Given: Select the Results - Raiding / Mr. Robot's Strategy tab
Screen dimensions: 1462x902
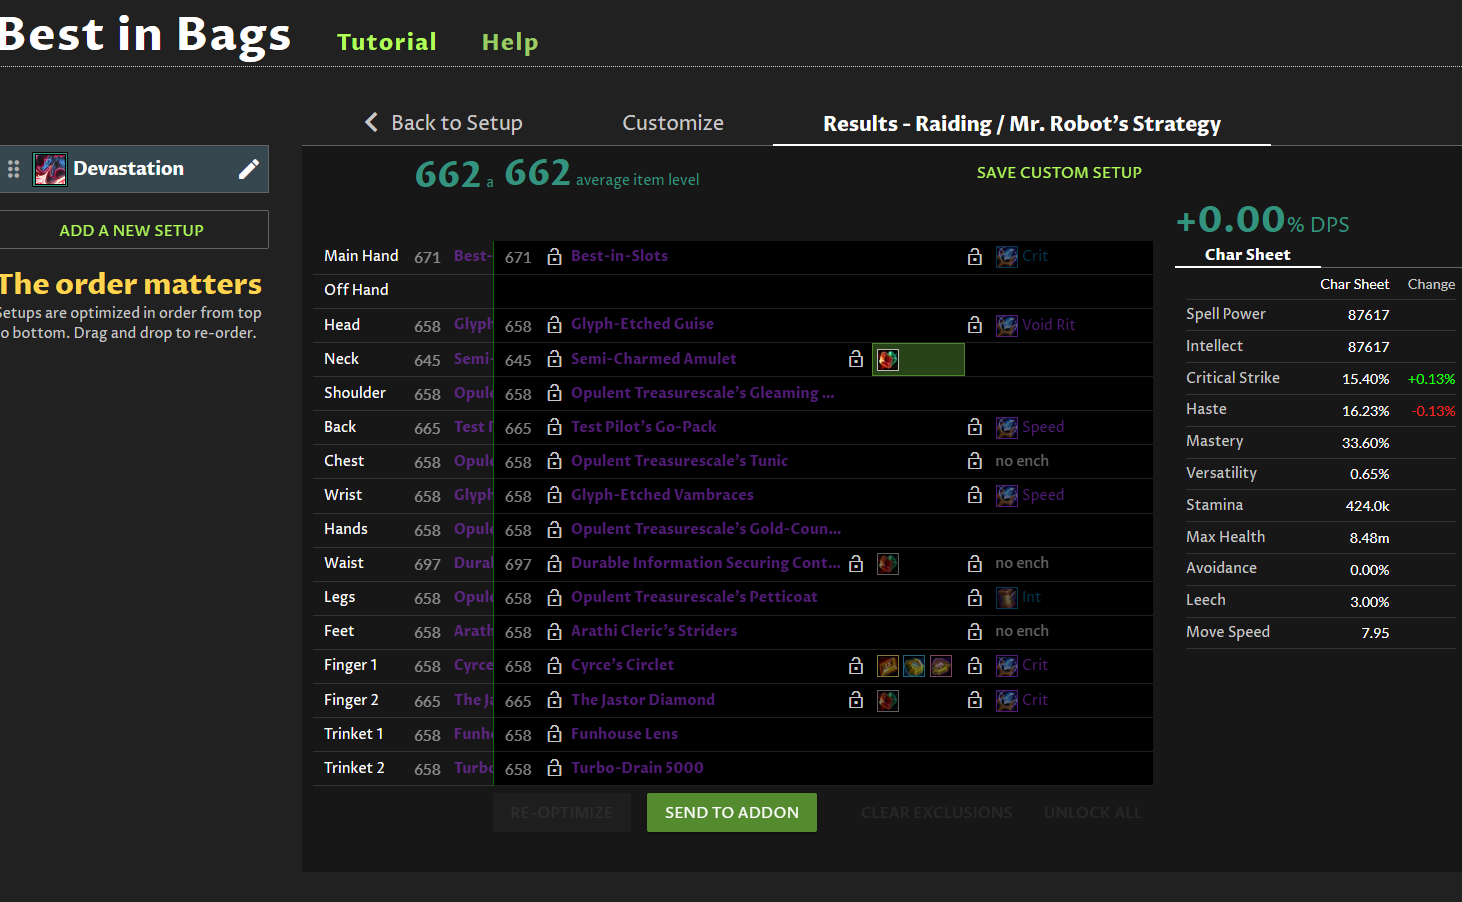Looking at the screenshot, I should (x=1022, y=123).
